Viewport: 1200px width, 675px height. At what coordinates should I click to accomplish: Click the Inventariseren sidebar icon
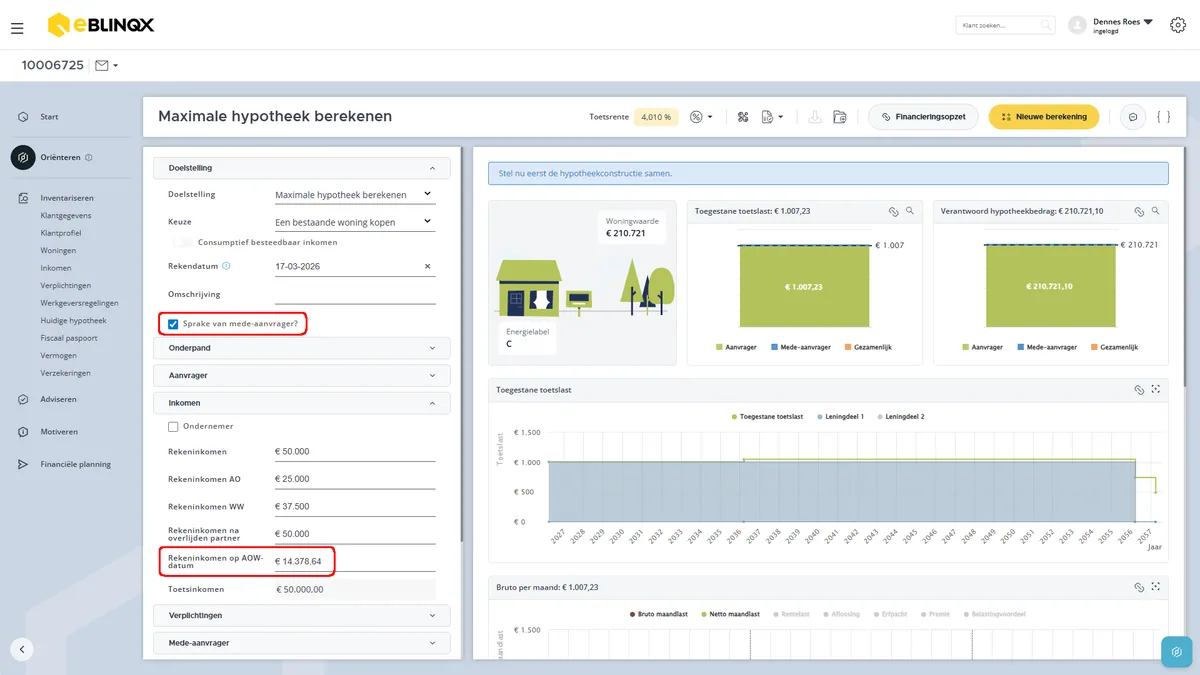coord(23,198)
